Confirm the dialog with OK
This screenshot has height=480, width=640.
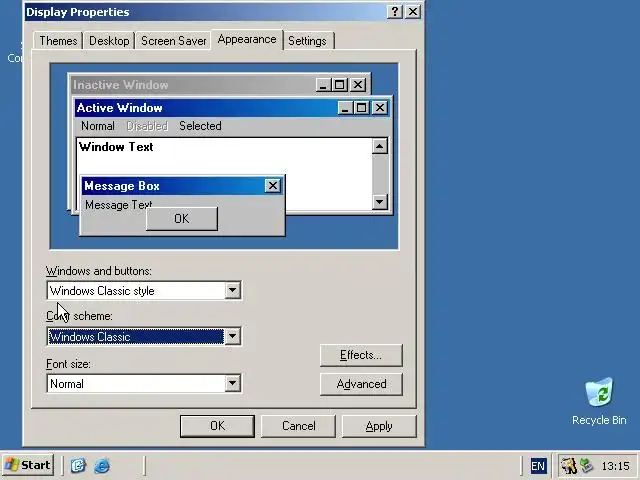coord(217,426)
